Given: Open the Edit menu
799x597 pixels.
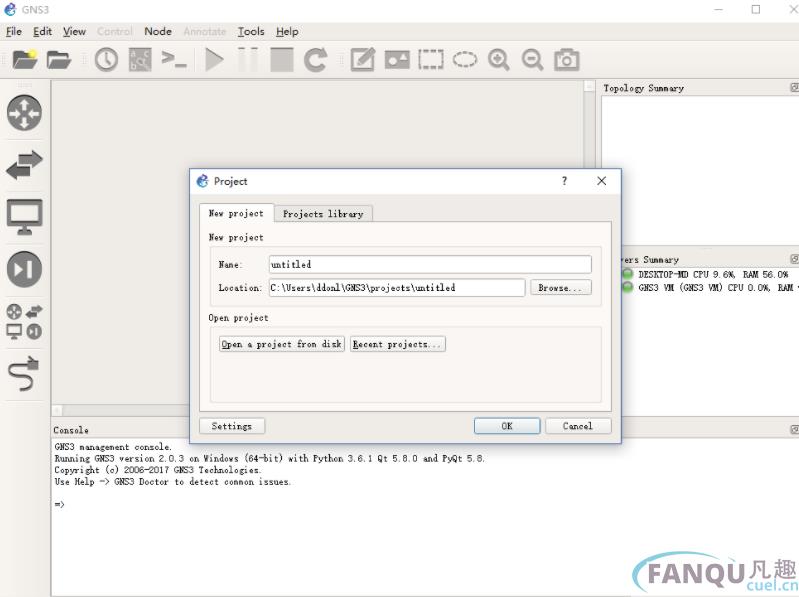Looking at the screenshot, I should click(42, 32).
